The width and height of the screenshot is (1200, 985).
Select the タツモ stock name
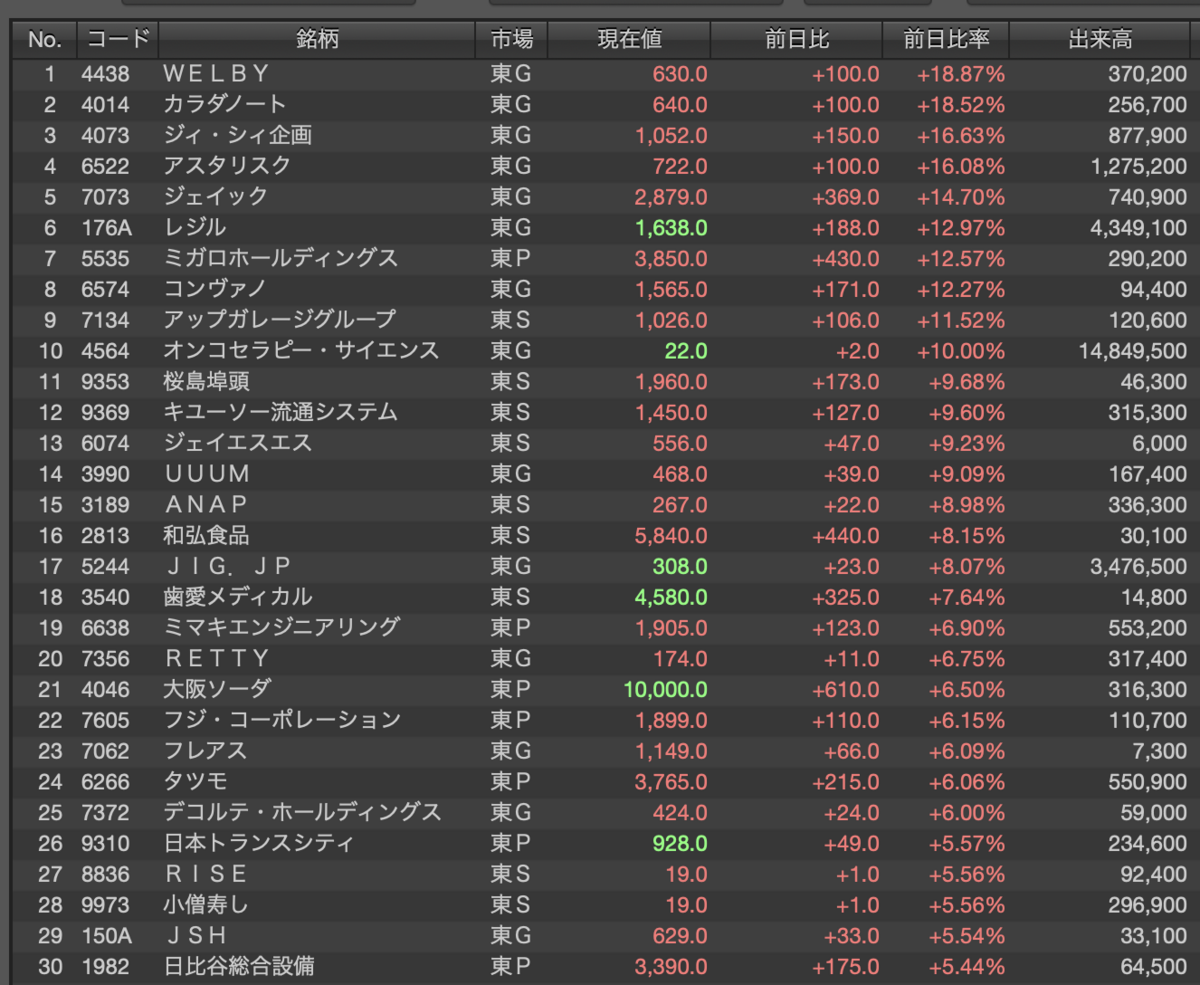click(194, 782)
